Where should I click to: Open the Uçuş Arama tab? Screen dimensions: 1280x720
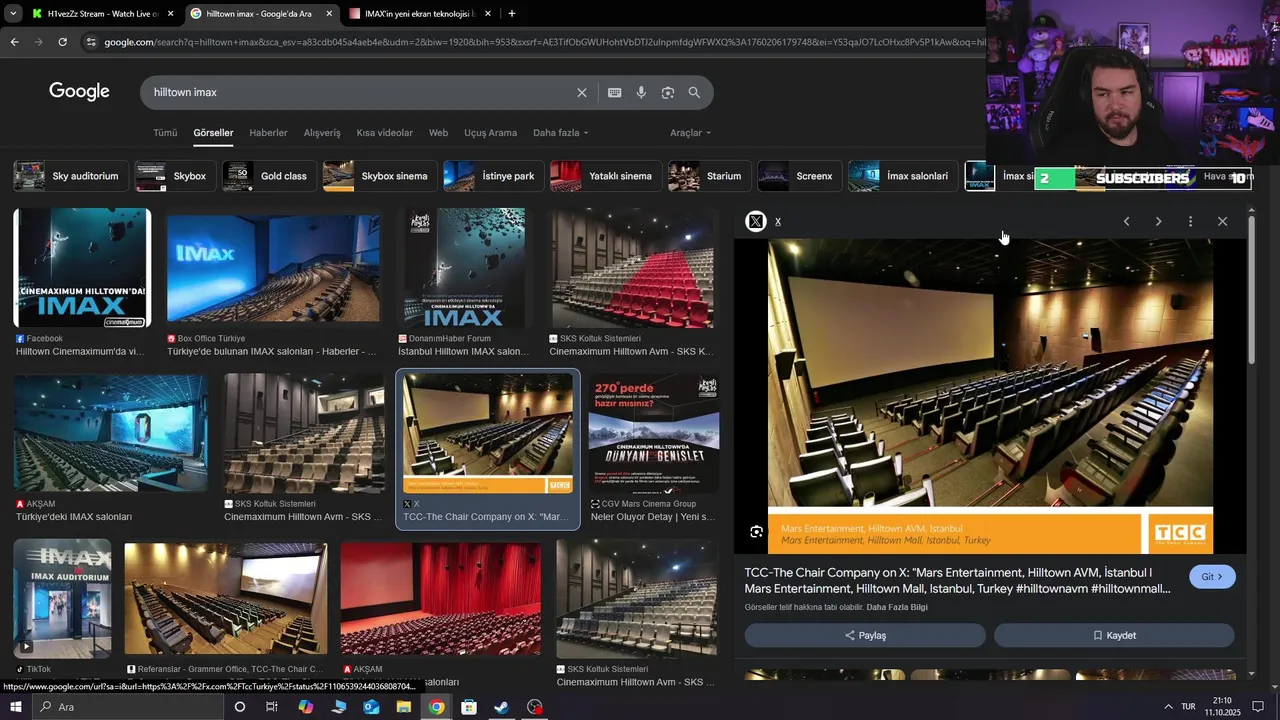point(490,133)
